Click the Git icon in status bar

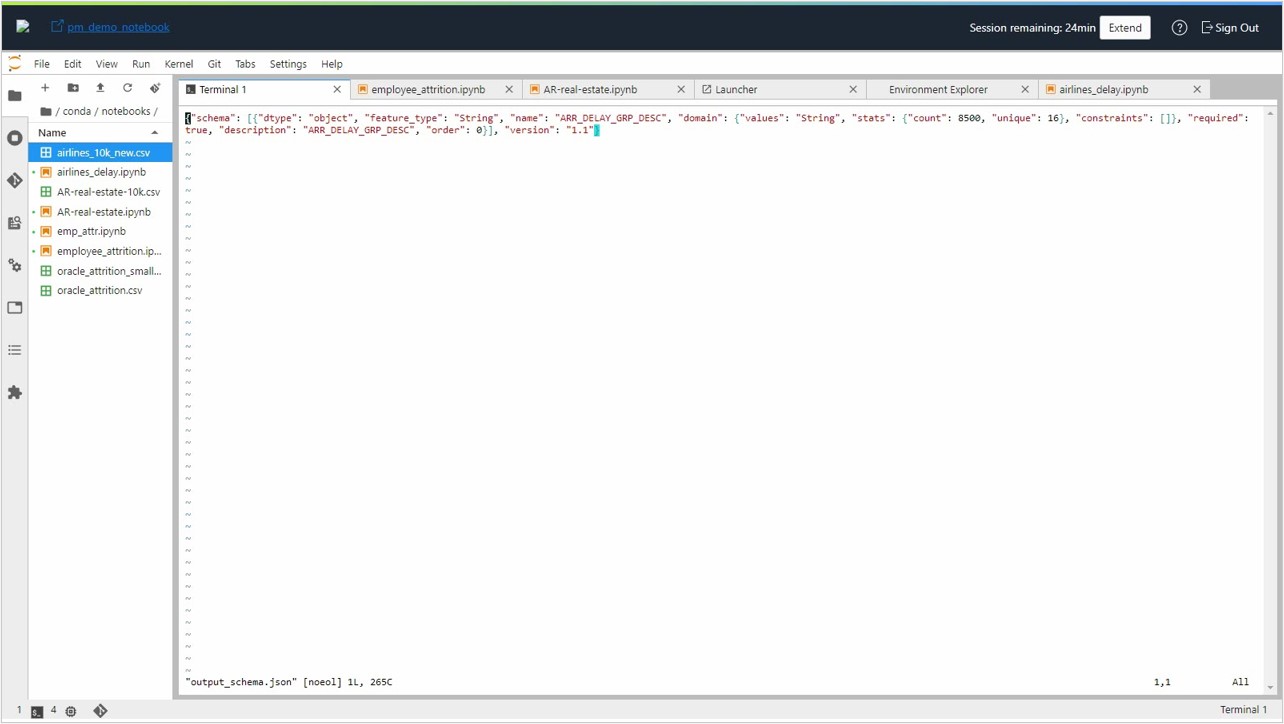(101, 711)
